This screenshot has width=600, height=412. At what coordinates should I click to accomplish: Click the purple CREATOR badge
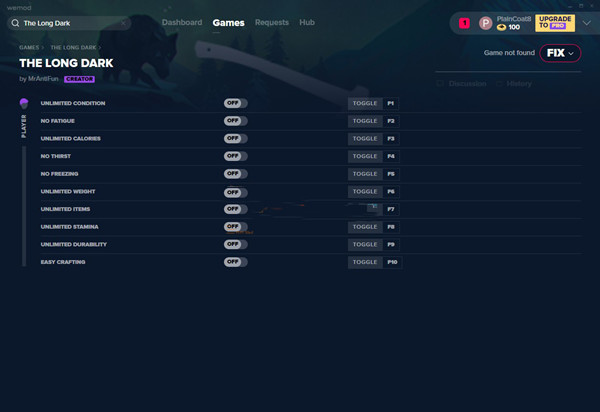(79, 79)
